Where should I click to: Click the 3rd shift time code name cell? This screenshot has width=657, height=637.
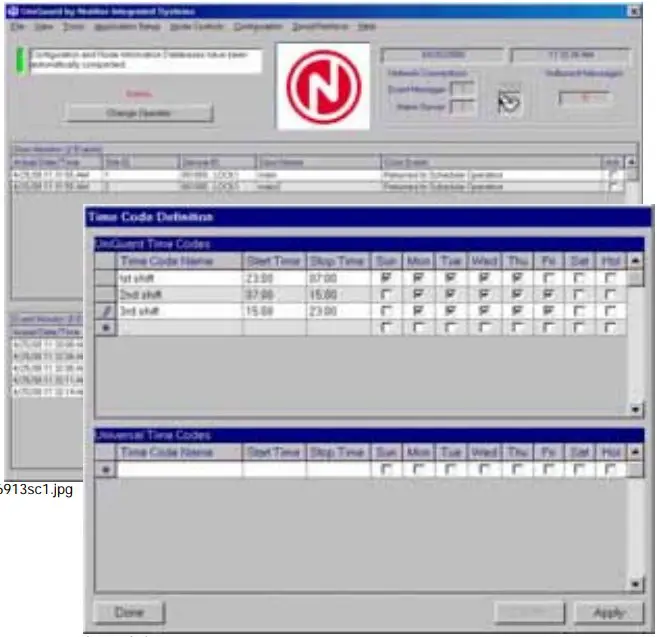[x=179, y=311]
